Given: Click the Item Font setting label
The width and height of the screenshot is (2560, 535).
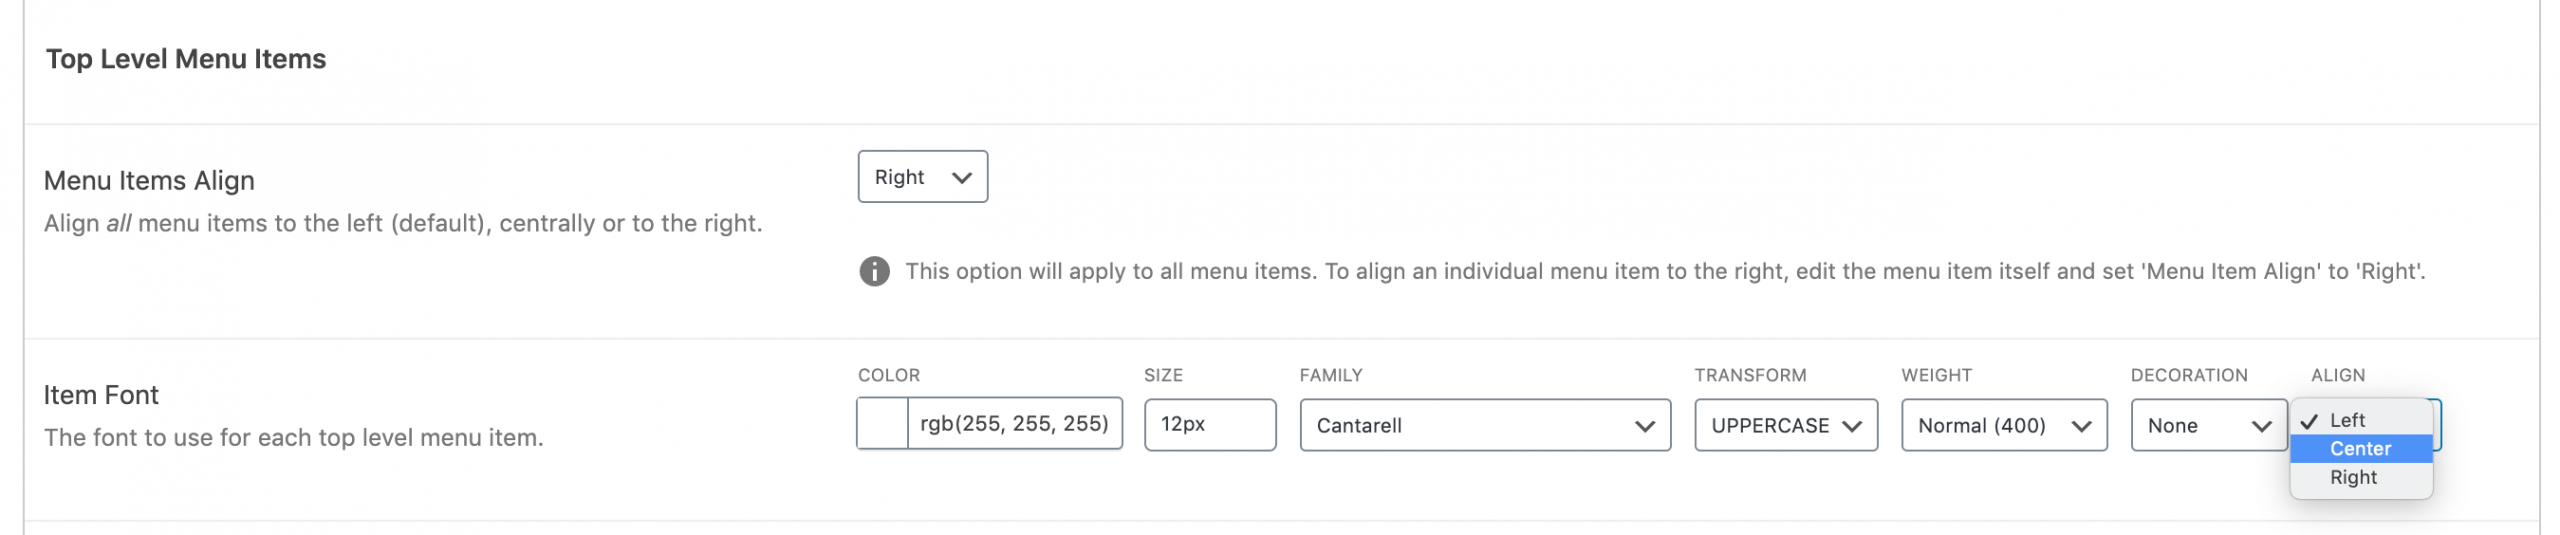Looking at the screenshot, I should pyautogui.click(x=101, y=395).
